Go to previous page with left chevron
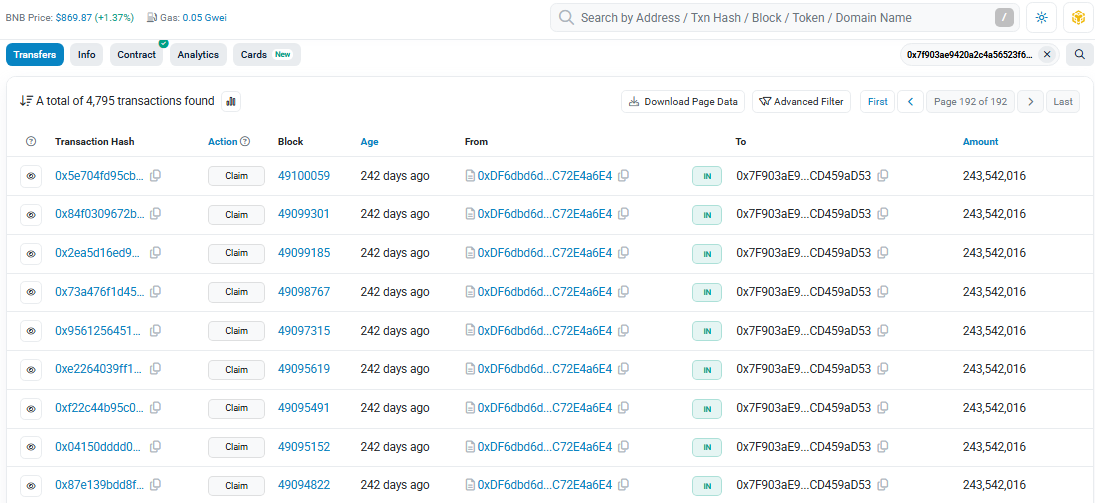Viewport: 1095px width, 503px height. tap(910, 101)
